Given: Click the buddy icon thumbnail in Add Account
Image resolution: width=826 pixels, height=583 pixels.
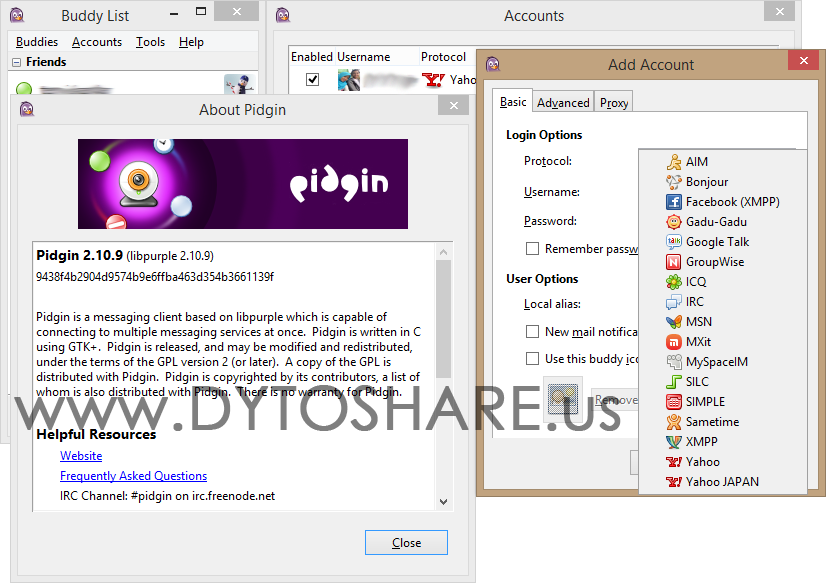Looking at the screenshot, I should point(563,399).
